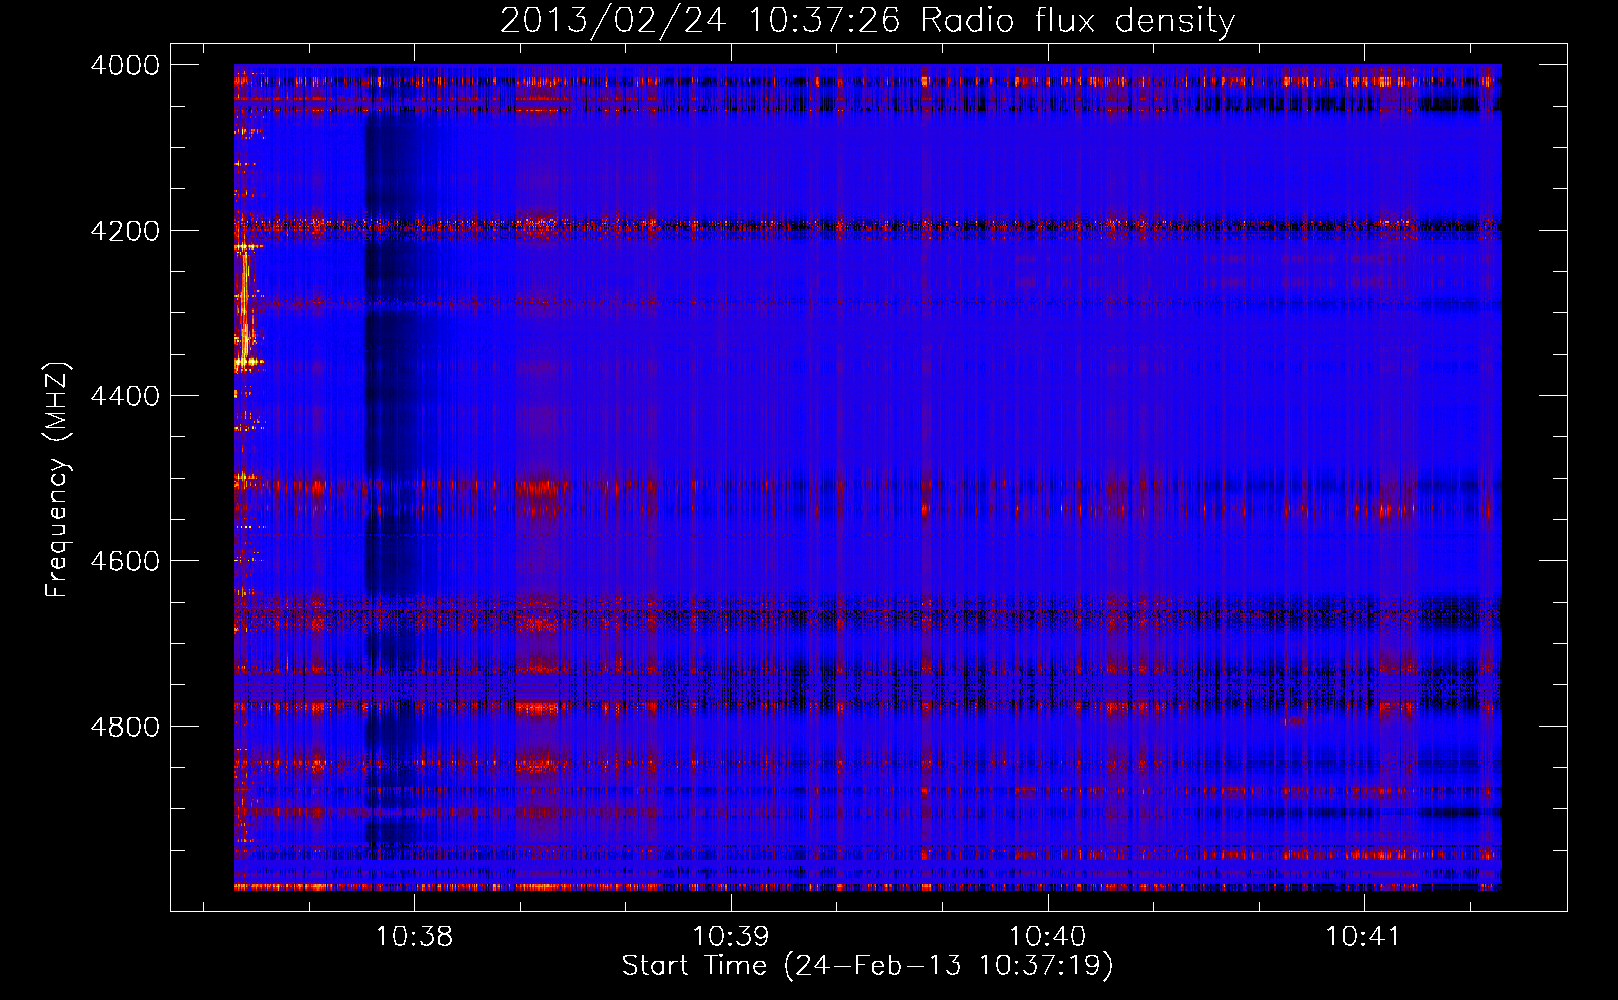This screenshot has height=1000, width=1618.
Task: Click the "Start Time (24-Feb-13 10:37:19)" label
Action: (867, 966)
